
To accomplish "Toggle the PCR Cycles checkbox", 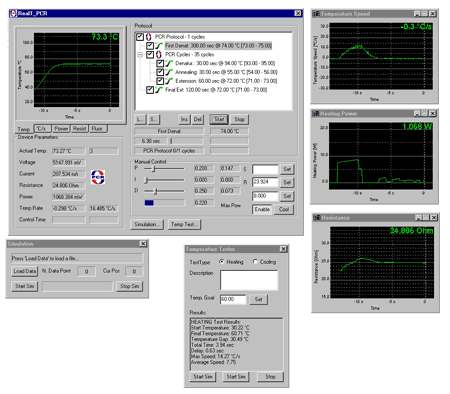I will pyautogui.click(x=150, y=55).
